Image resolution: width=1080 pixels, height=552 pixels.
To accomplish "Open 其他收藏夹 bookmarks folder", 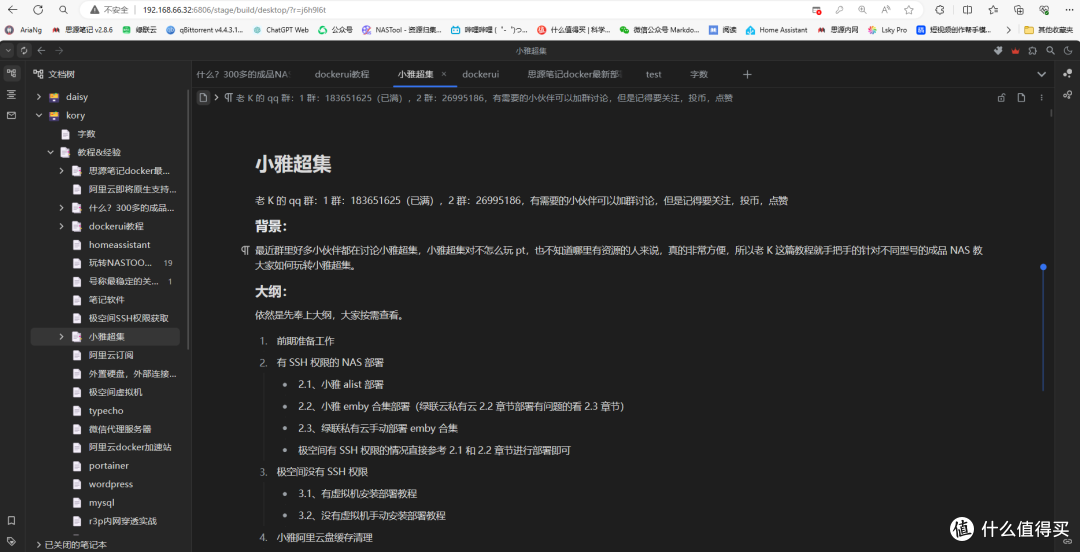I will click(x=1048, y=30).
